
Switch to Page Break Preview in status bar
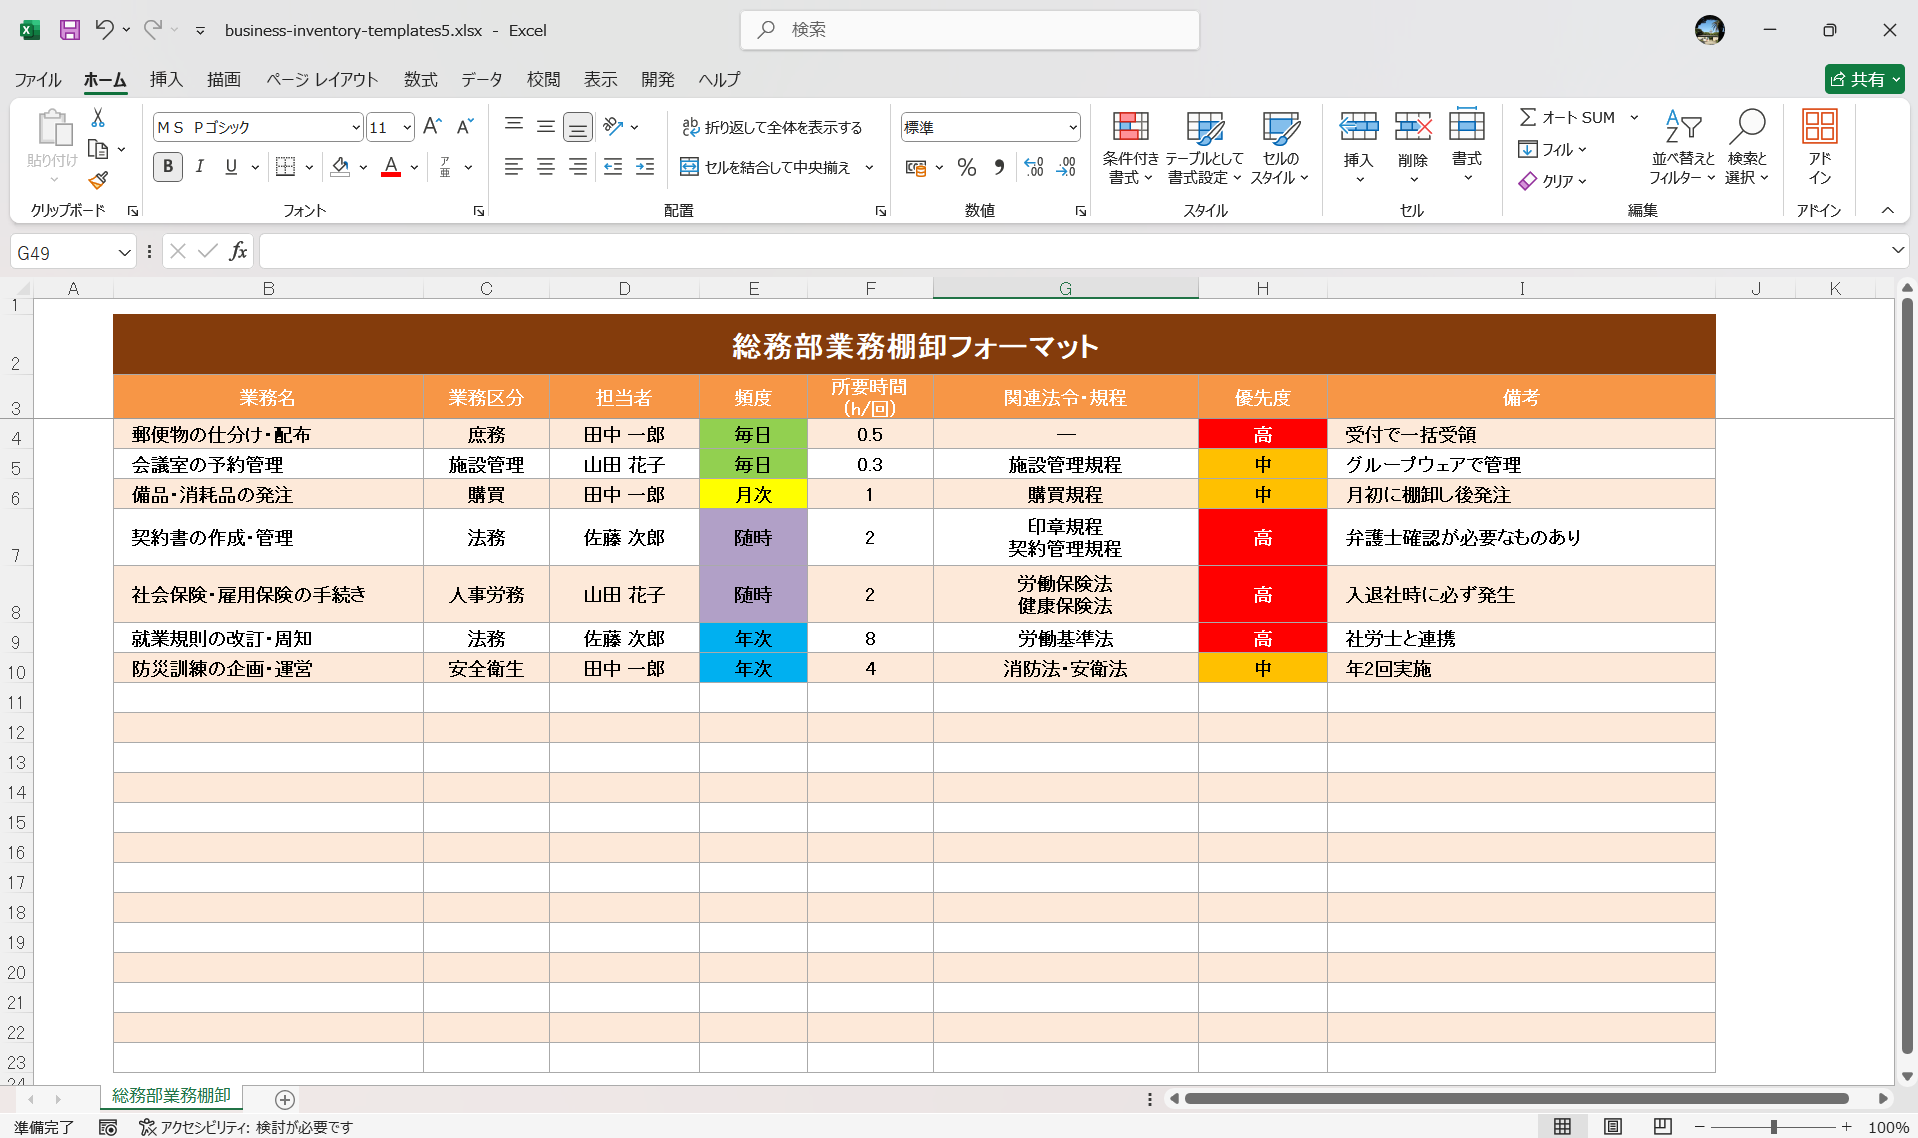pyautogui.click(x=1662, y=1127)
